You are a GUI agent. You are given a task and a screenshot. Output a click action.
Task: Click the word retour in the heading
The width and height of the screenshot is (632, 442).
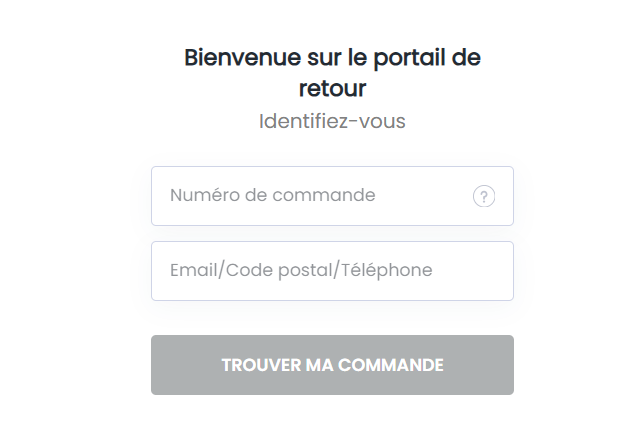(x=332, y=88)
